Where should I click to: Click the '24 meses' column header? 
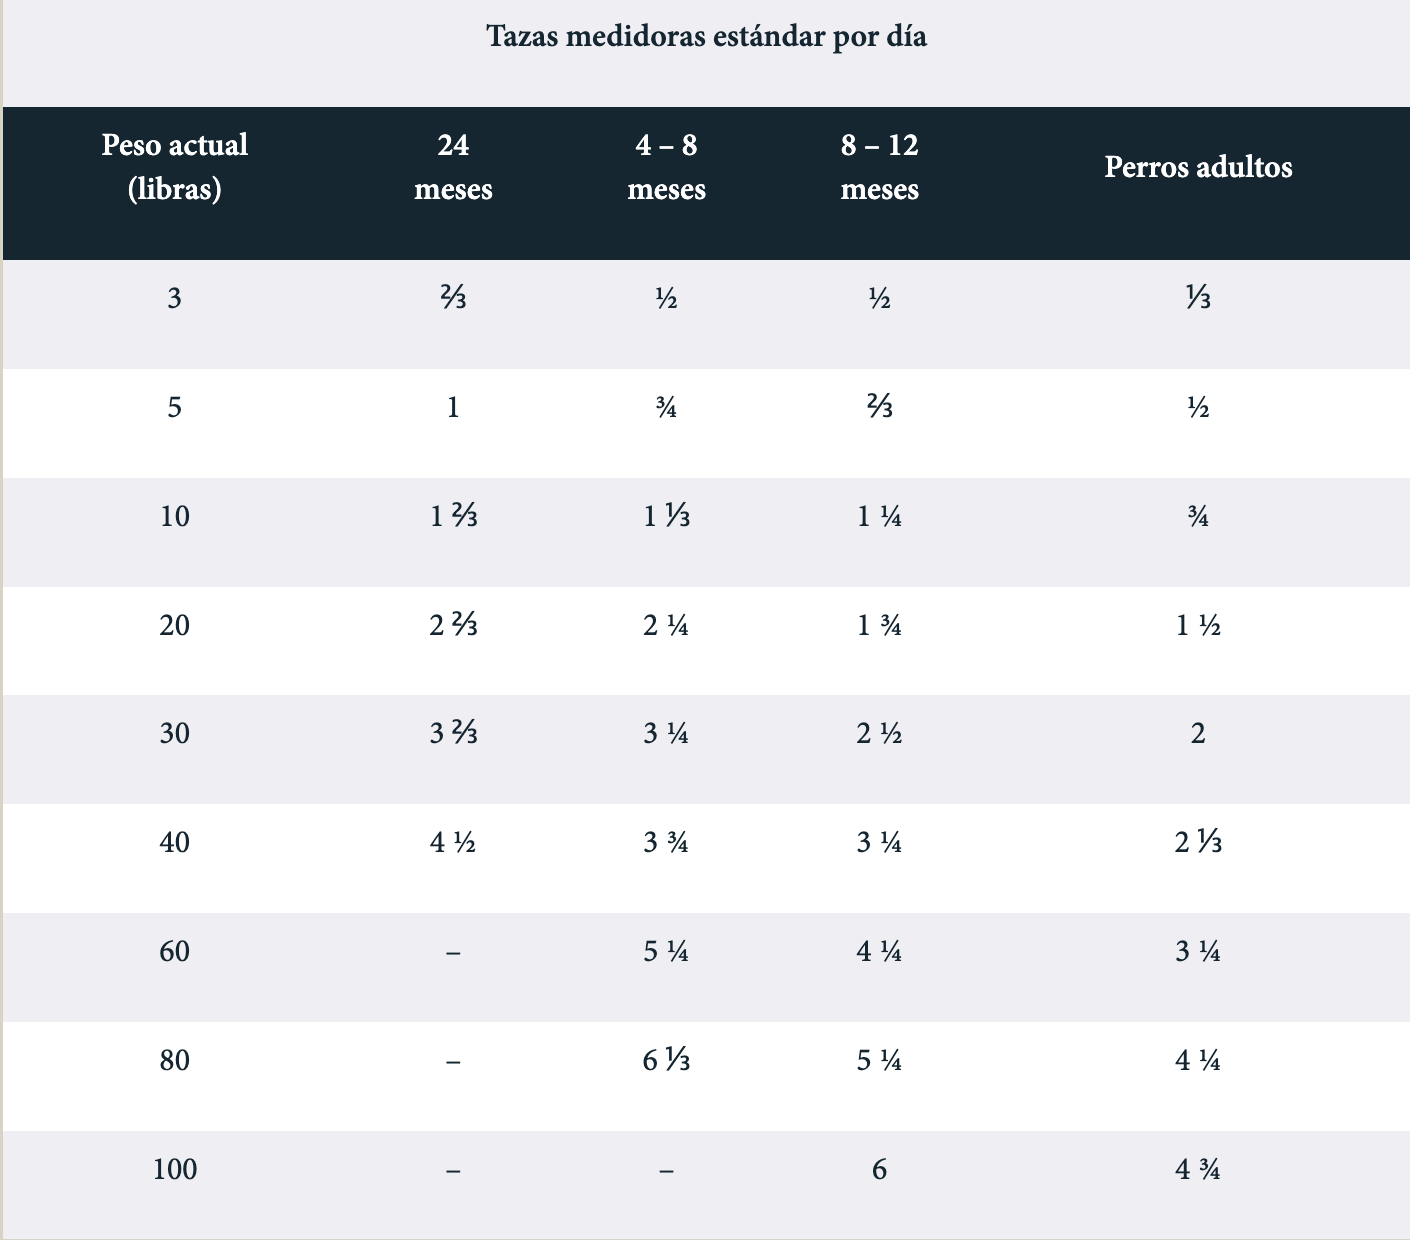(x=453, y=167)
